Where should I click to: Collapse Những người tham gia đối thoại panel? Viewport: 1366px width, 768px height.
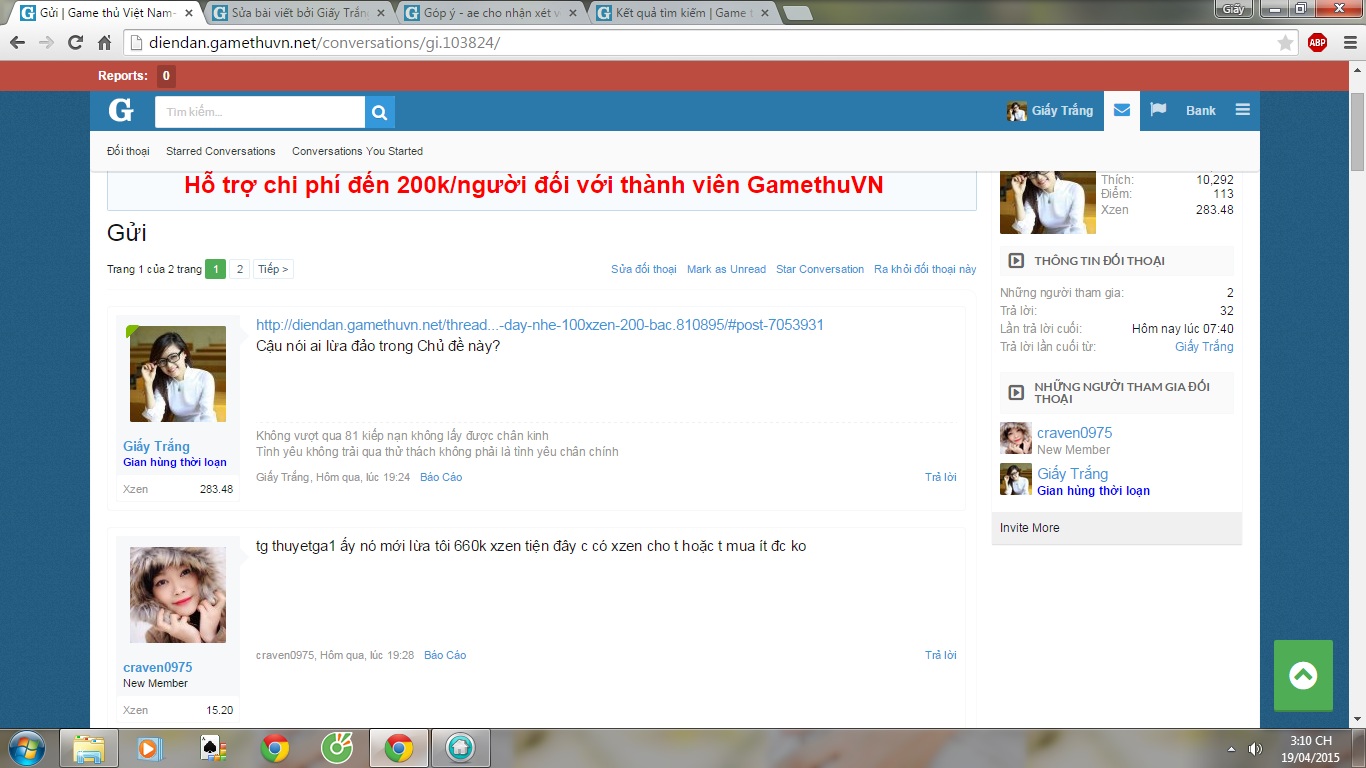point(1016,392)
